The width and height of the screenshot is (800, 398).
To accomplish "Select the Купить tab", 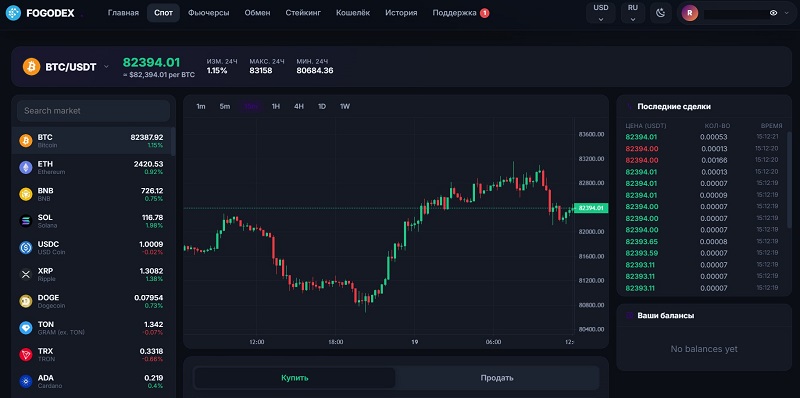I will [x=295, y=378].
